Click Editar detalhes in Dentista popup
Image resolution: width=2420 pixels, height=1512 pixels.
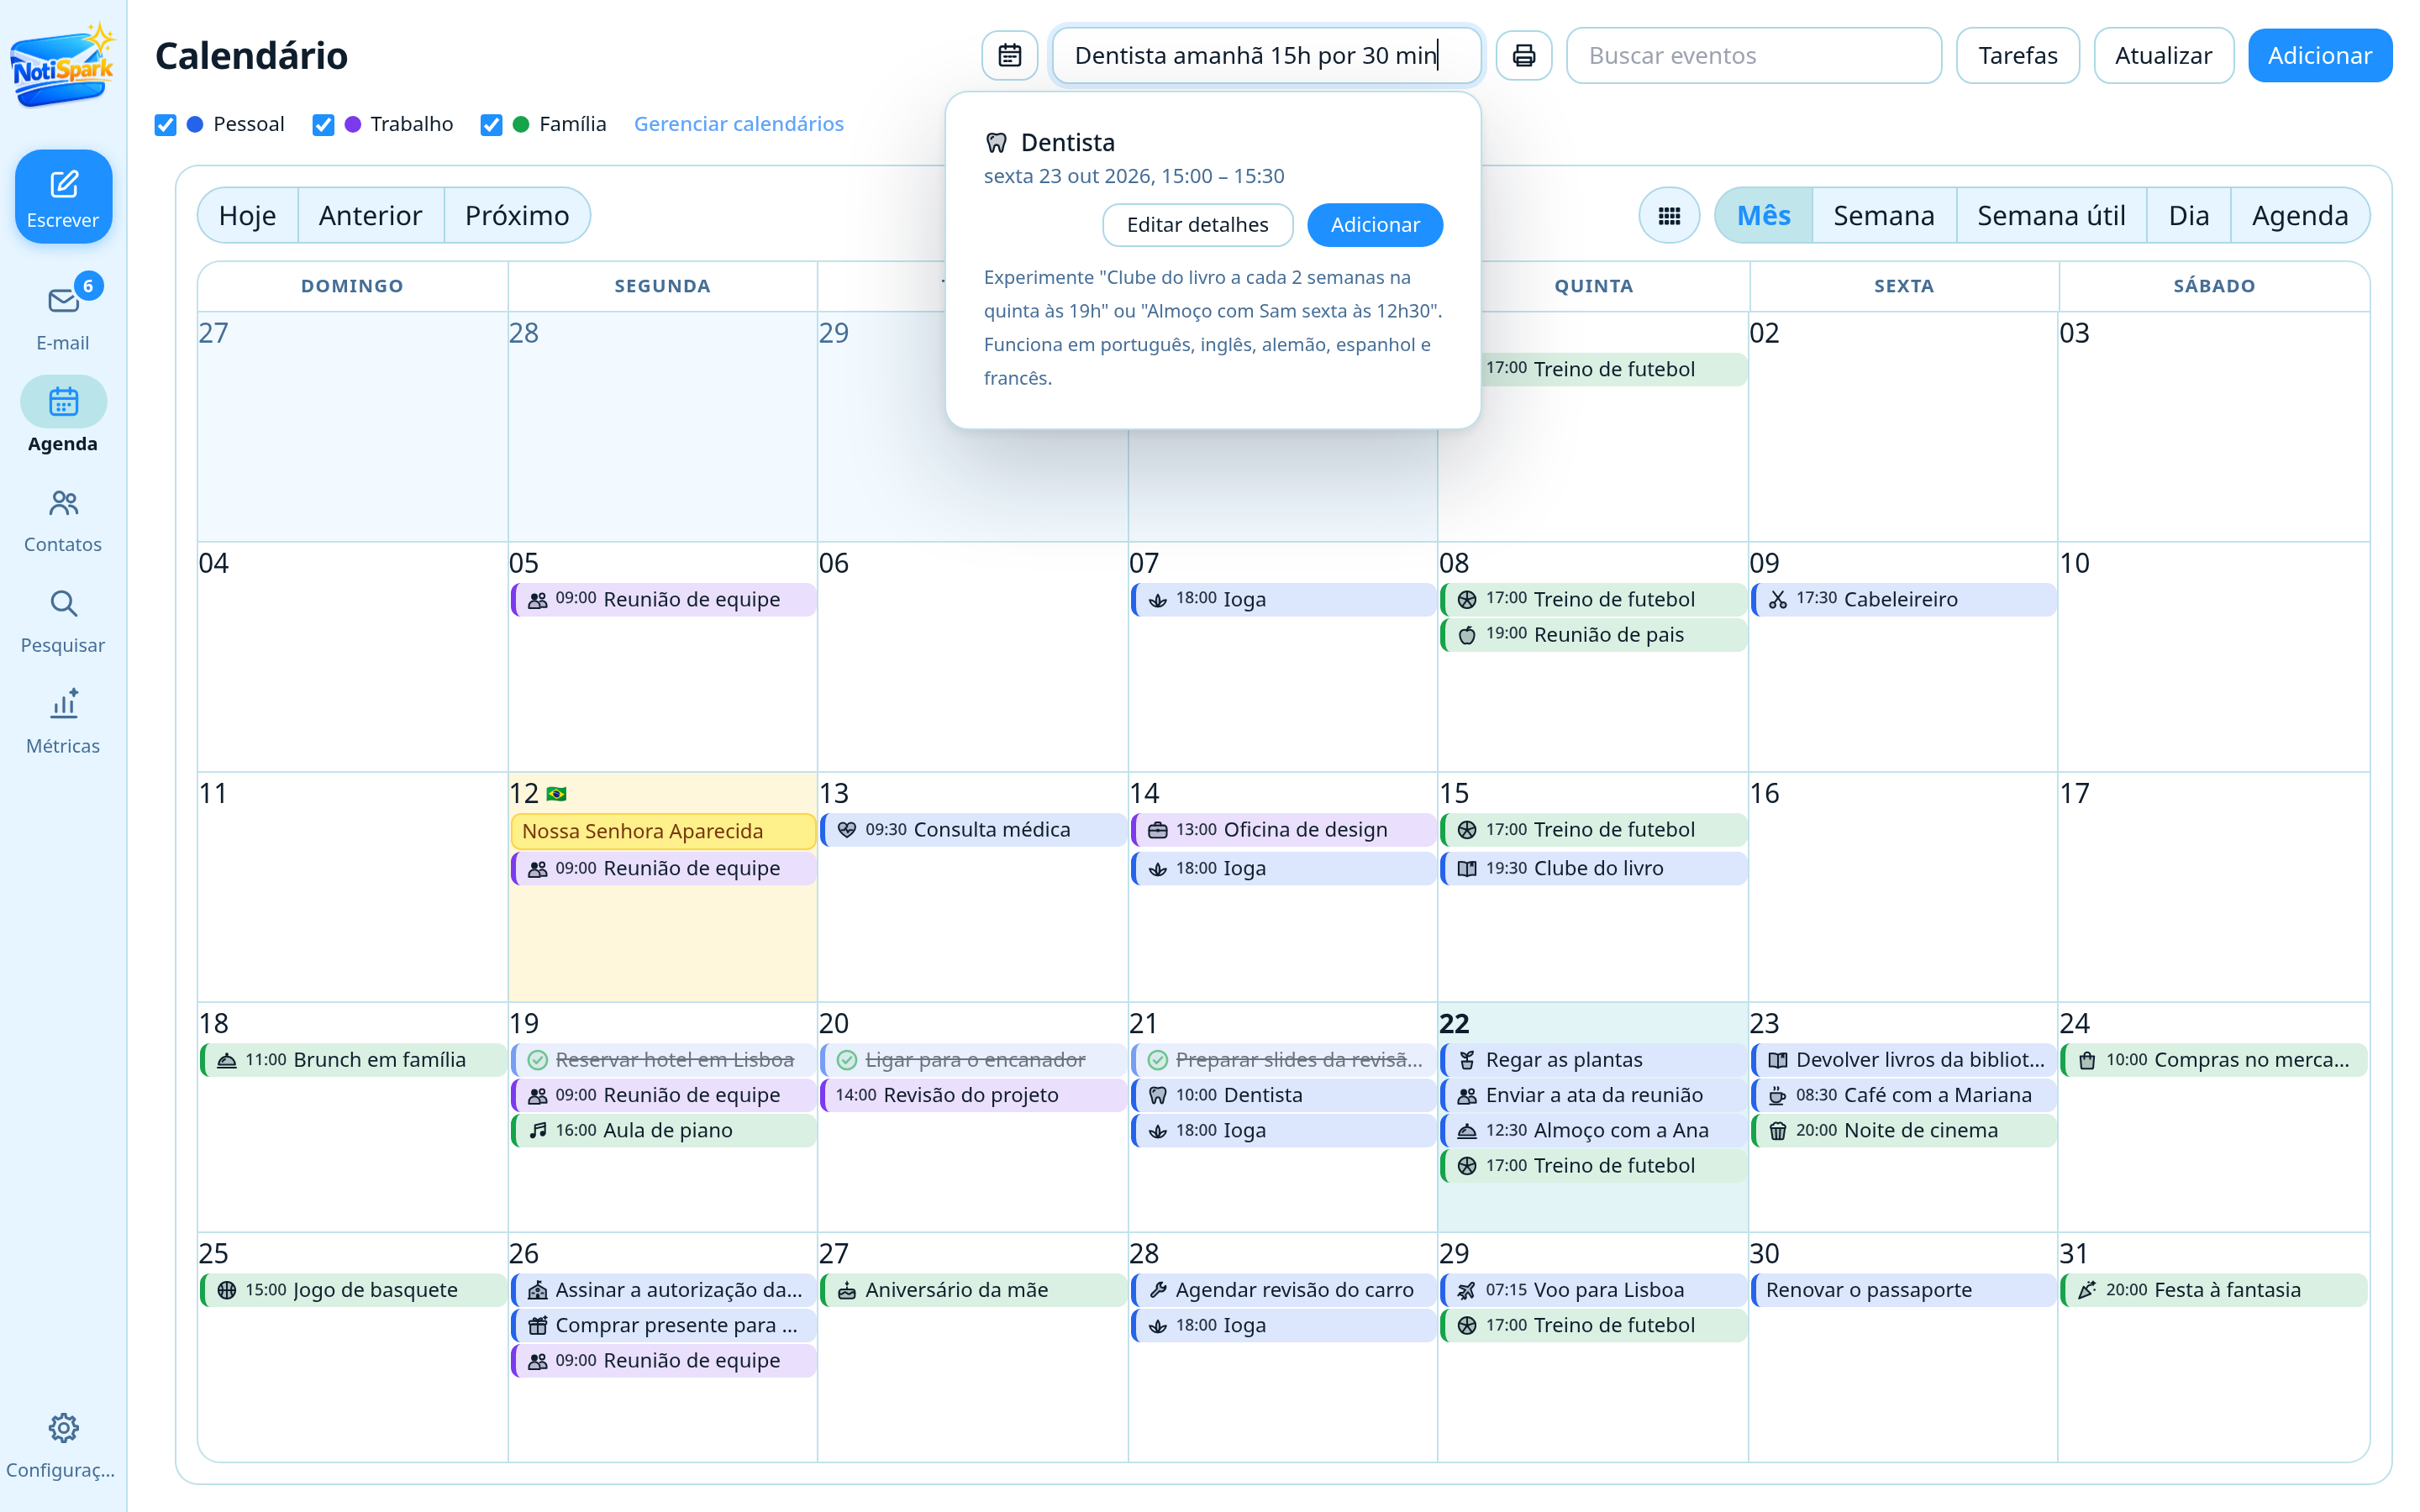(1197, 224)
